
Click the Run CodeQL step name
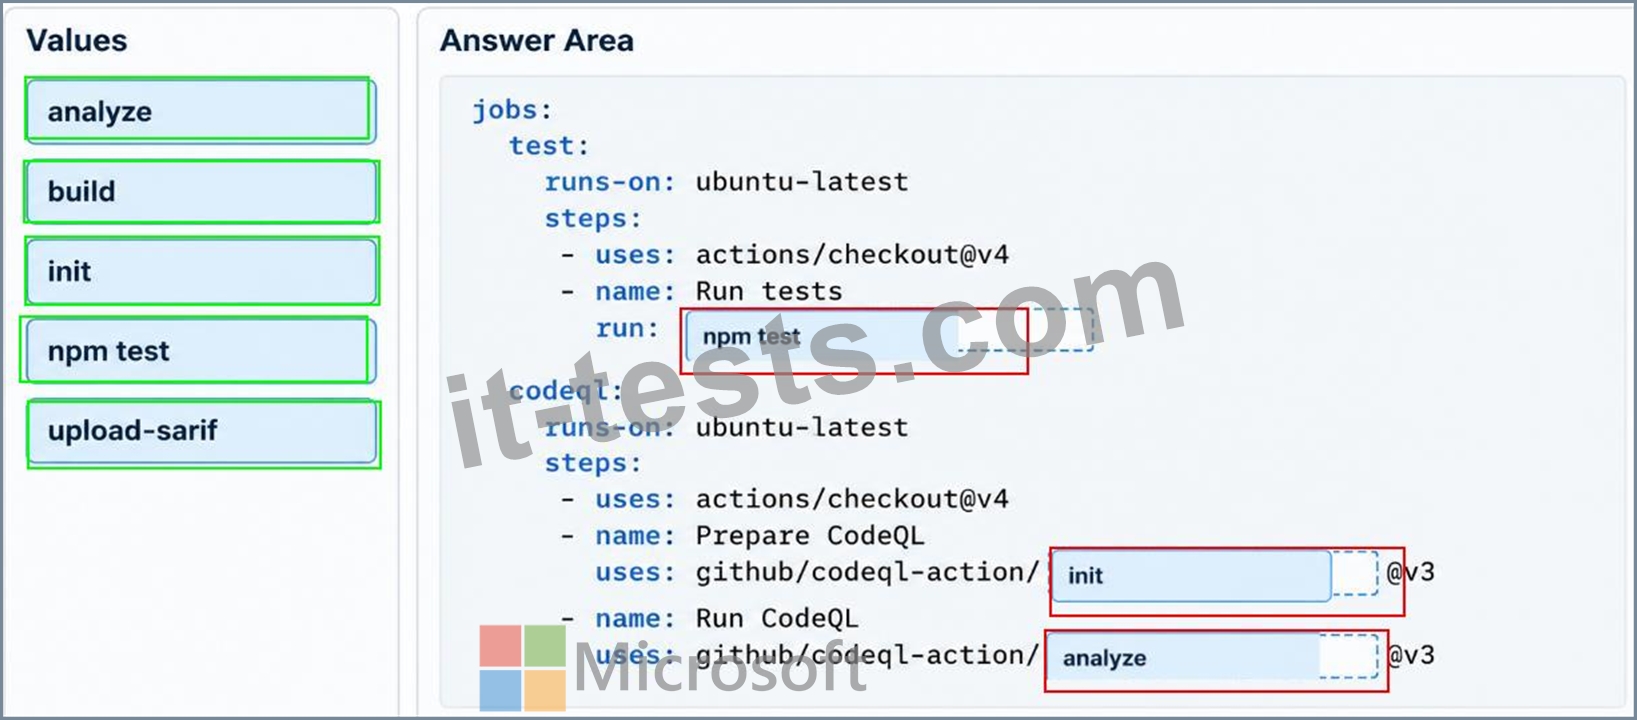tap(777, 618)
